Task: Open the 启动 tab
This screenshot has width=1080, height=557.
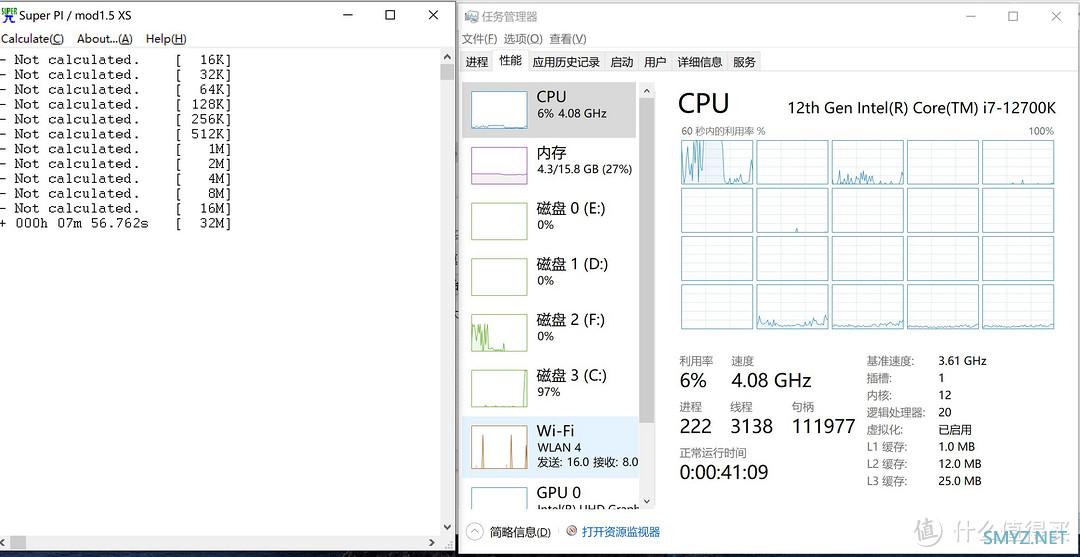Action: click(622, 62)
